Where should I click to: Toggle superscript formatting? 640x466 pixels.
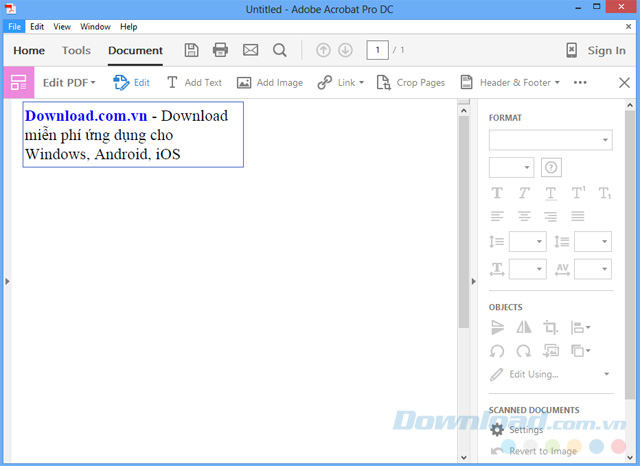578,193
